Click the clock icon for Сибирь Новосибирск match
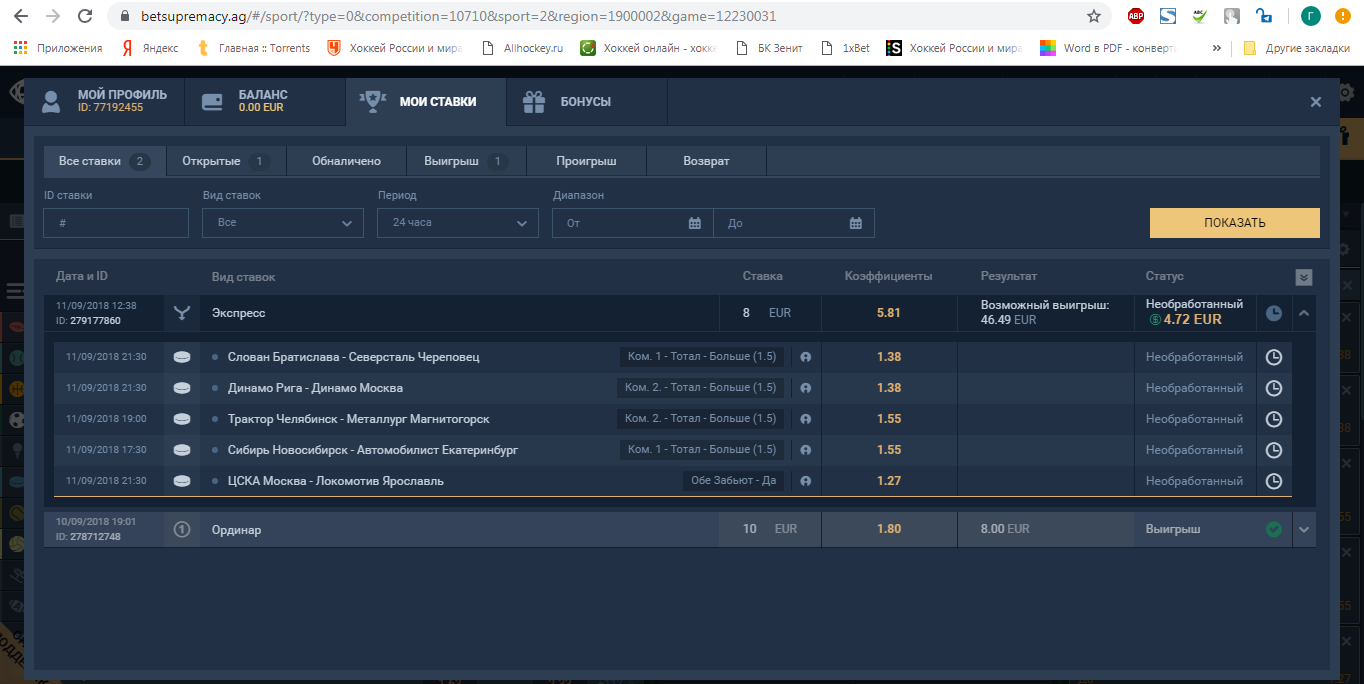 (1274, 450)
